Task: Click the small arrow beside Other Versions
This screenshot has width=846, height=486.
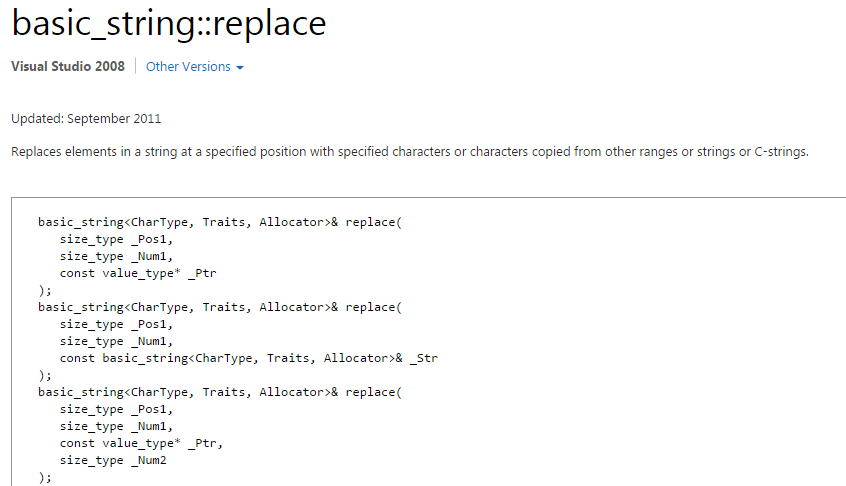Action: (x=240, y=68)
